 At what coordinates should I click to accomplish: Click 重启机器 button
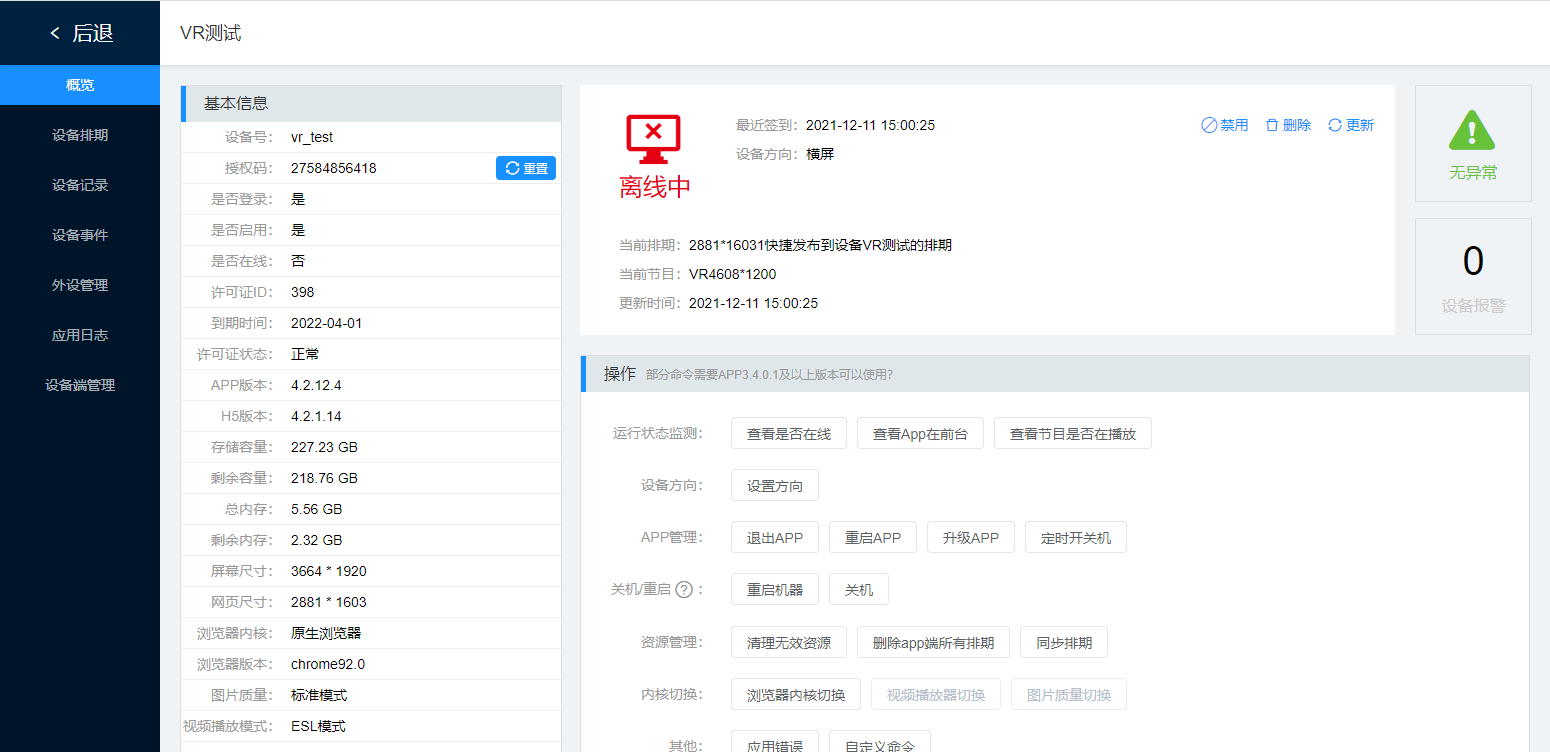pyautogui.click(x=775, y=590)
